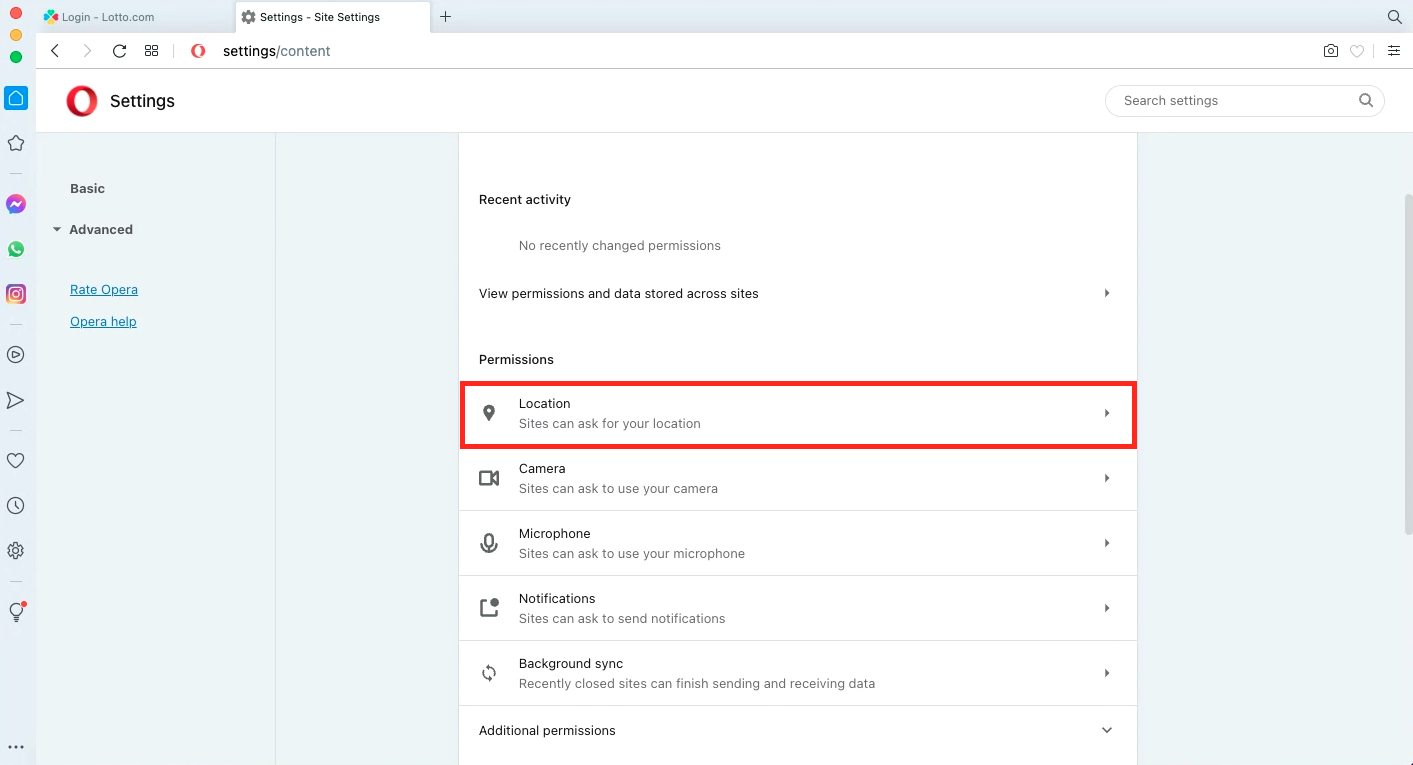The image size is (1413, 765).
Task: Open the Opera help link
Action: 103,322
